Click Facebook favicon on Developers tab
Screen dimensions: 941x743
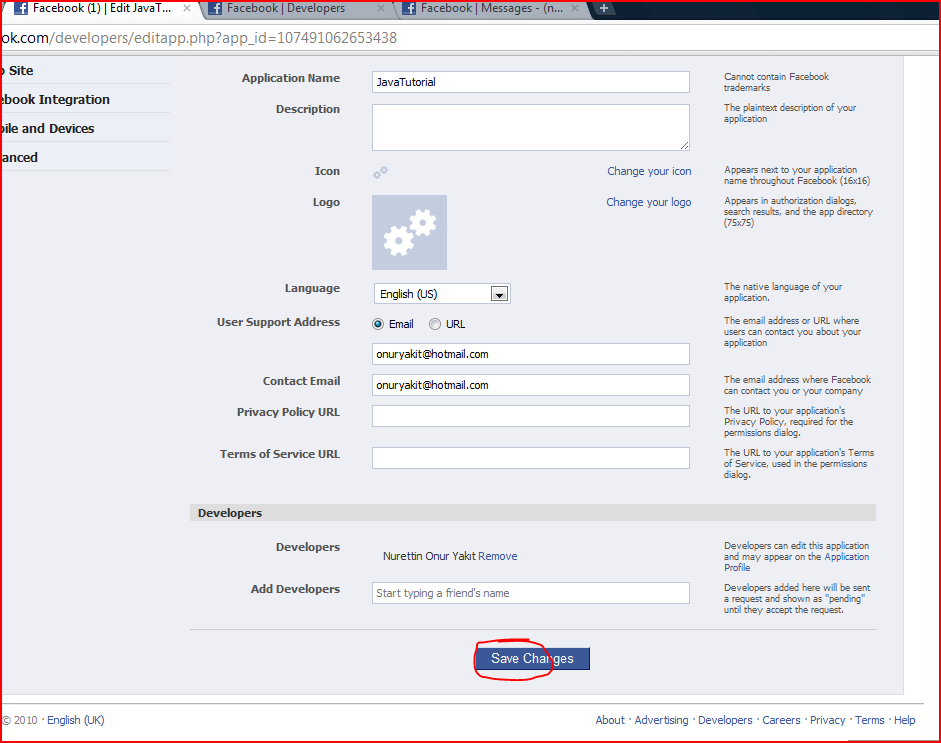pos(215,8)
